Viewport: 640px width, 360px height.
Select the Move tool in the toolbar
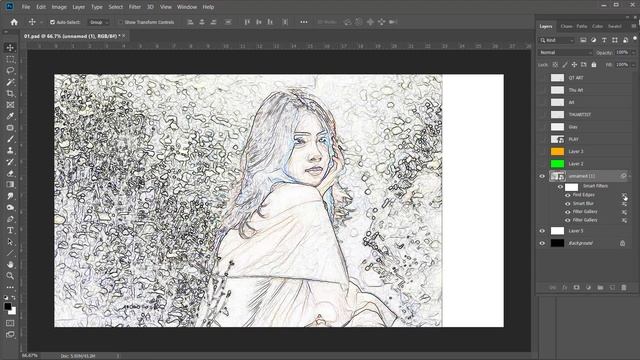click(x=10, y=47)
